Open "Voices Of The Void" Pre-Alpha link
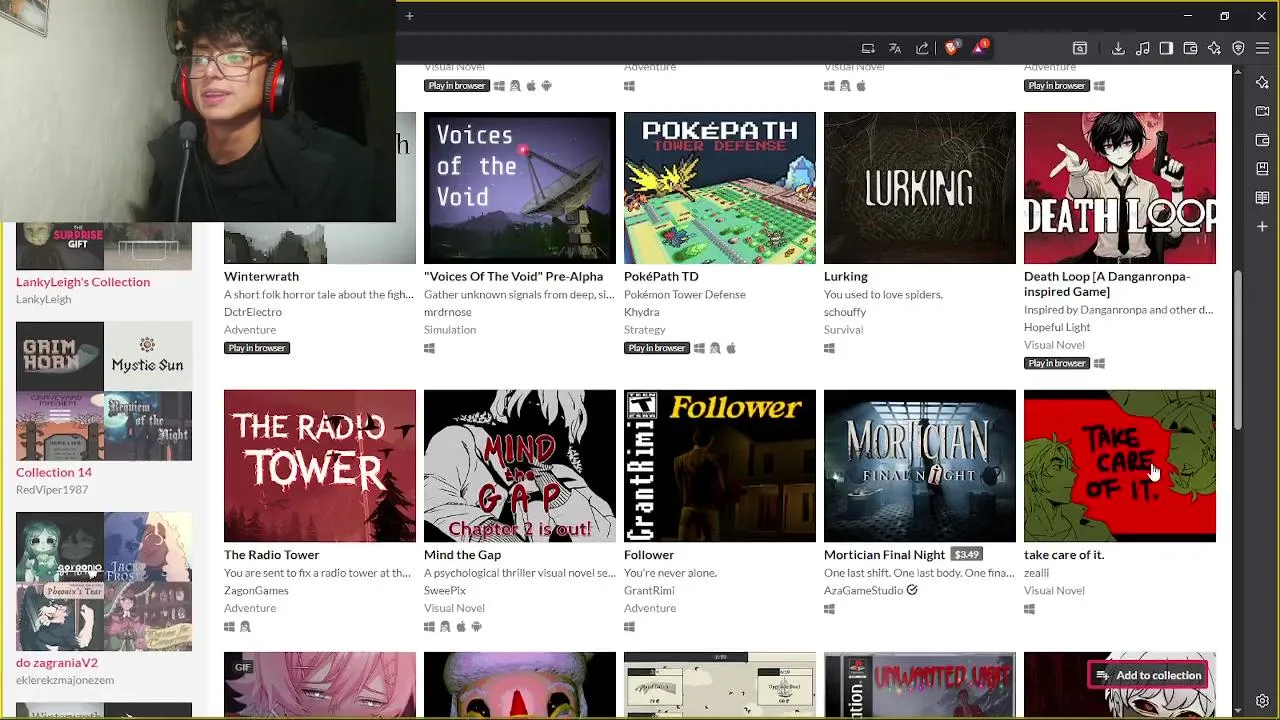Screen dimensions: 1280x720 click(x=513, y=276)
